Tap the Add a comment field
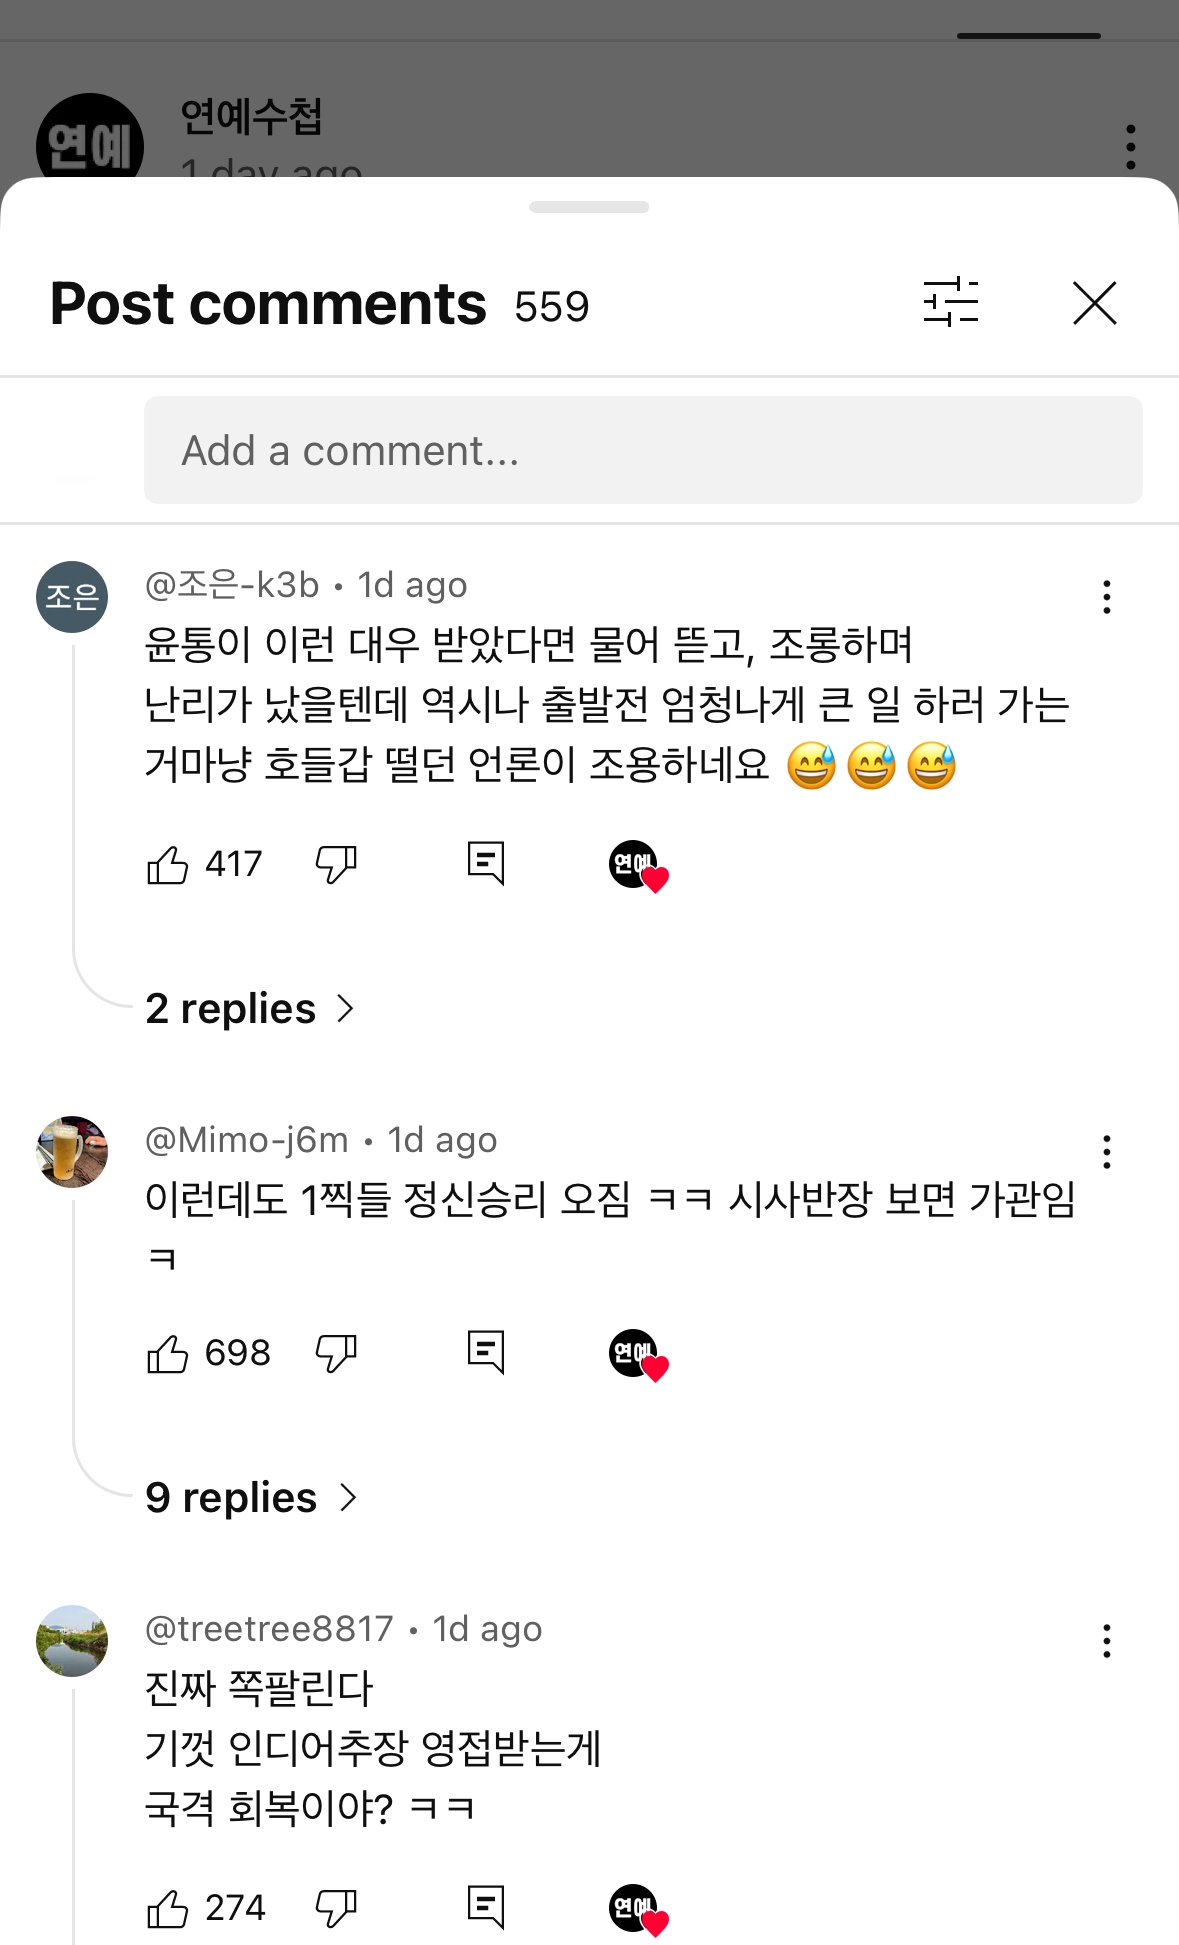 tap(643, 450)
